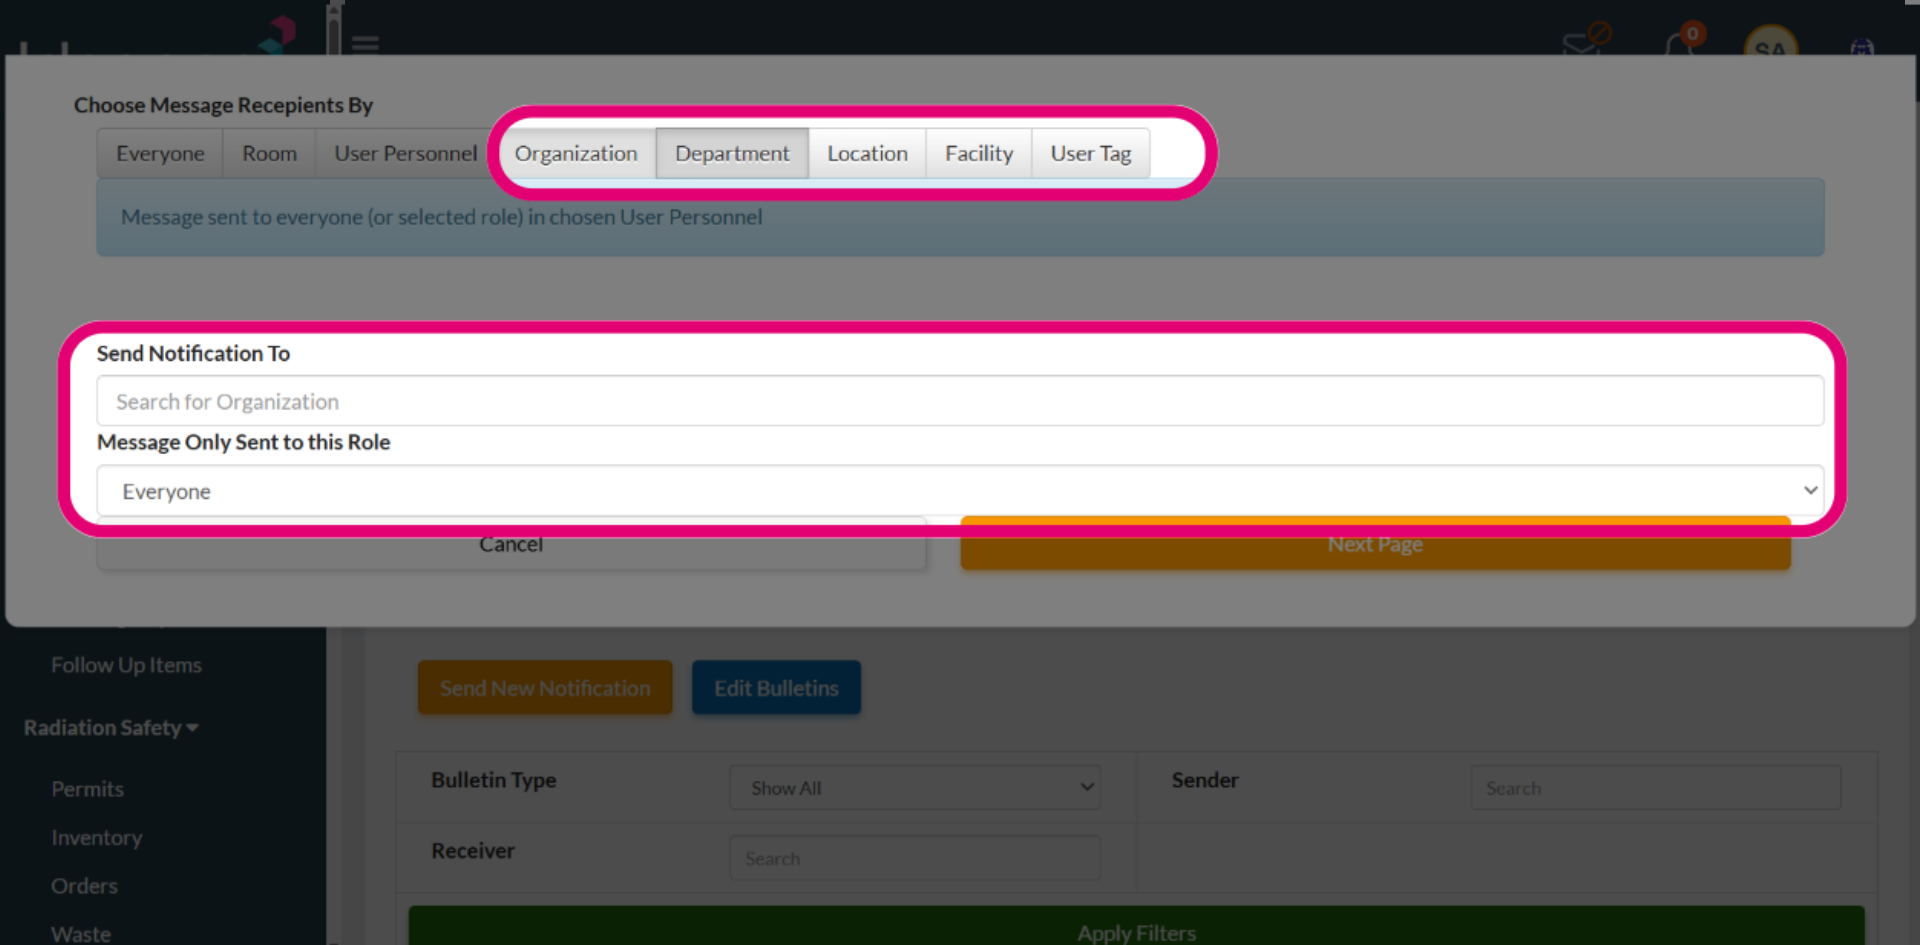Open Waste in the sidebar

[81, 934]
